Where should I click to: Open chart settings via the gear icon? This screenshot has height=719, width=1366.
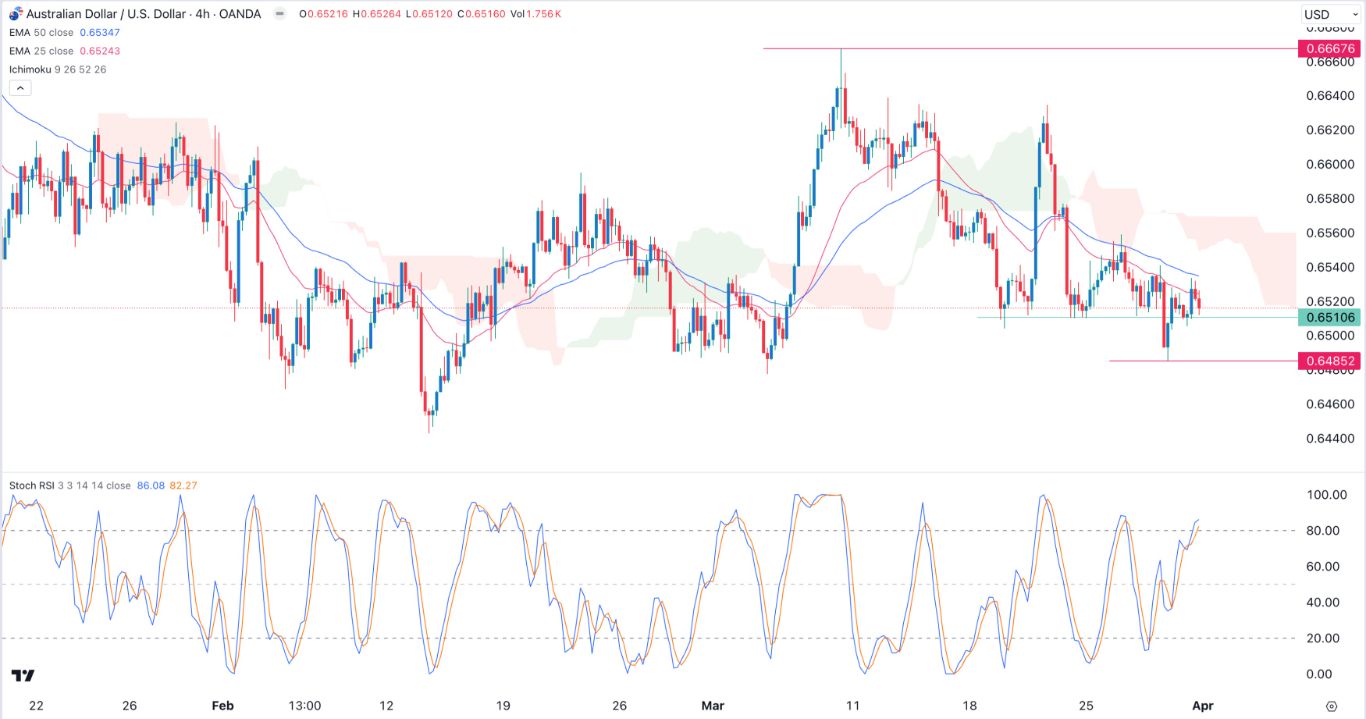tap(1330, 705)
